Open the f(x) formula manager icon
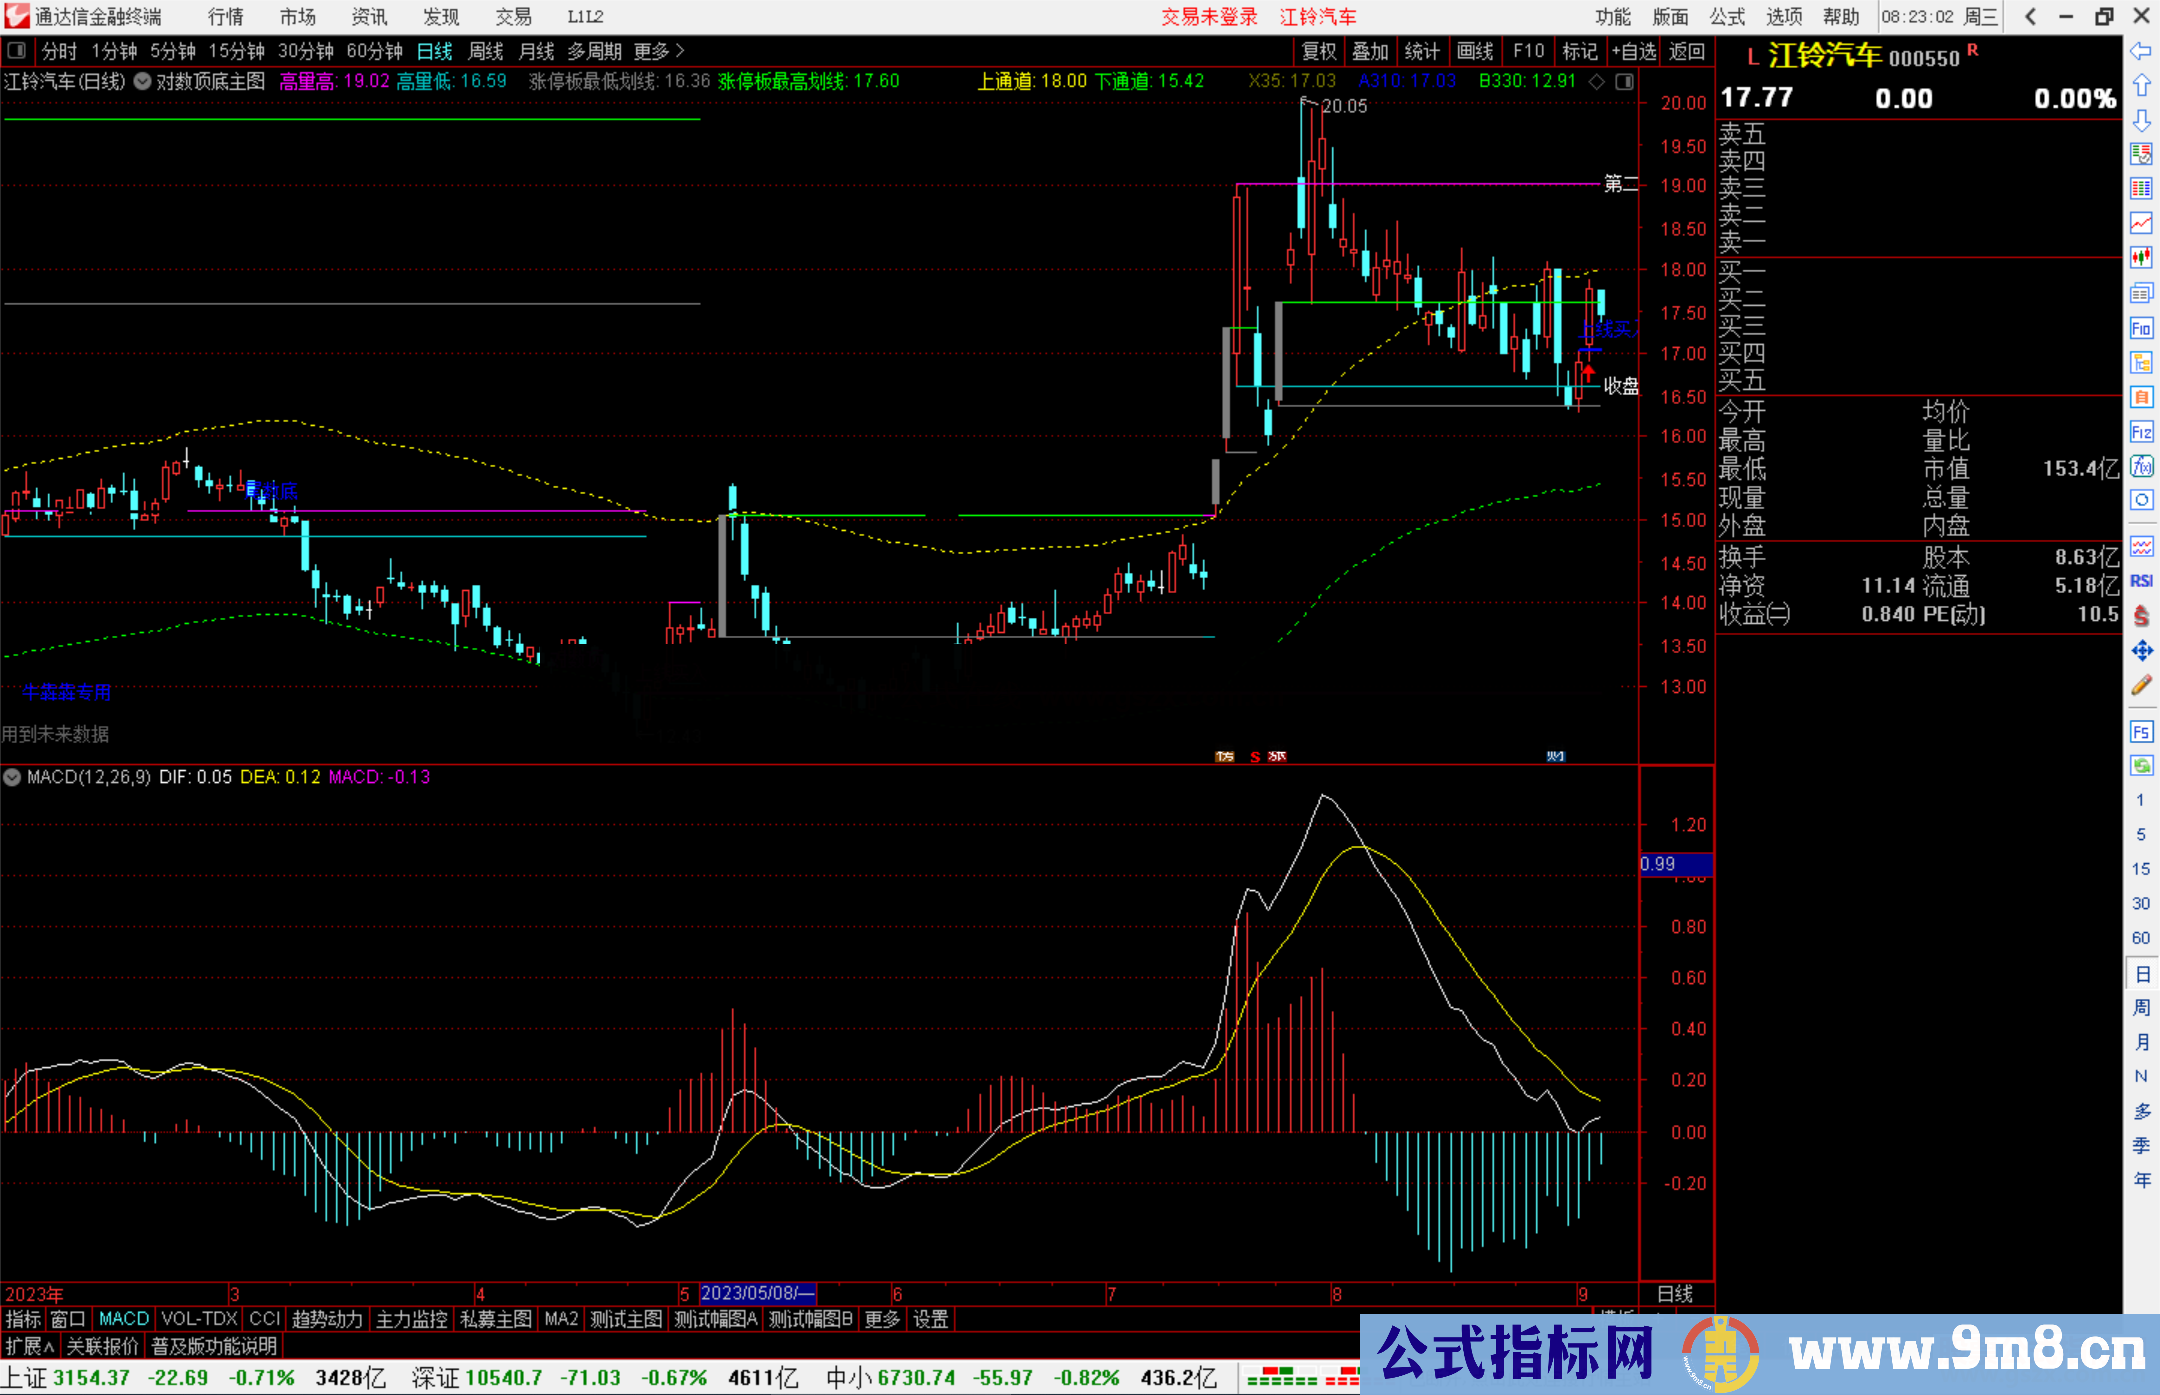Image resolution: width=2160 pixels, height=1395 pixels. tap(2141, 466)
